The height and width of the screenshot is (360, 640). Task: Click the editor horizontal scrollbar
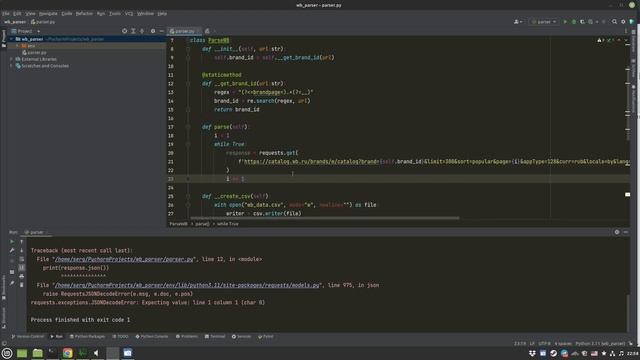[324, 218]
